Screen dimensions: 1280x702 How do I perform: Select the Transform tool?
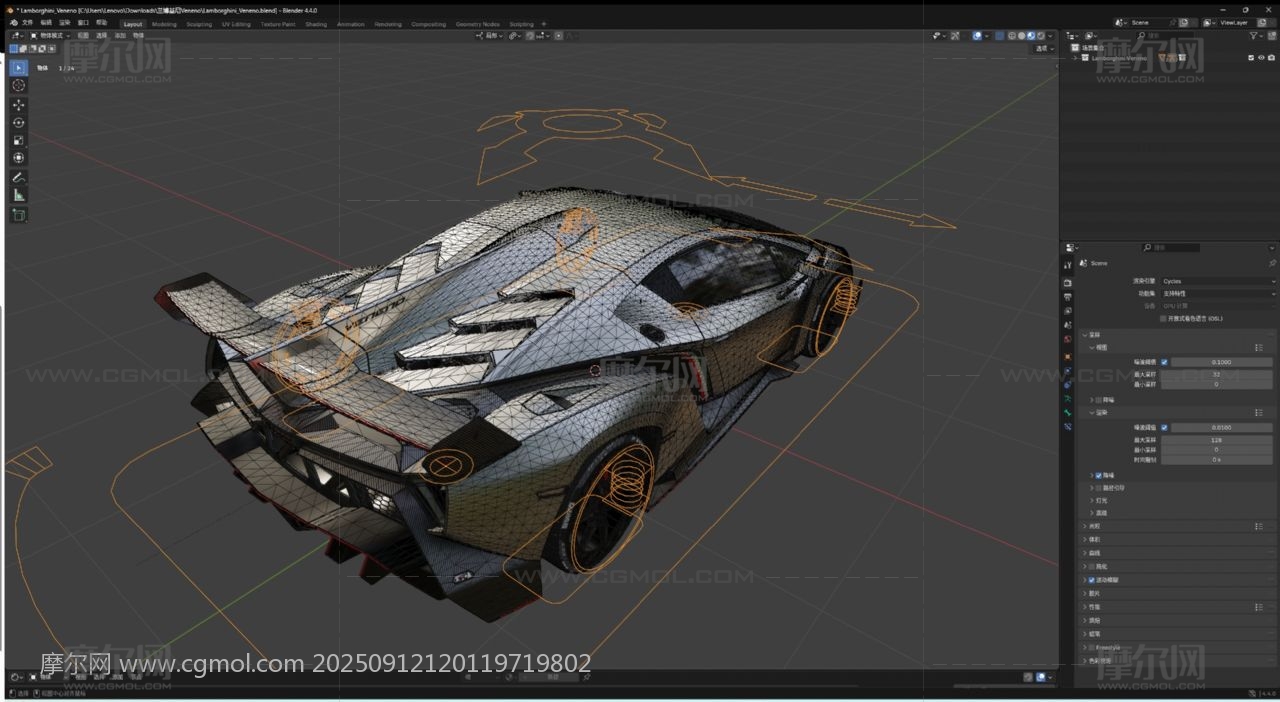[18, 157]
